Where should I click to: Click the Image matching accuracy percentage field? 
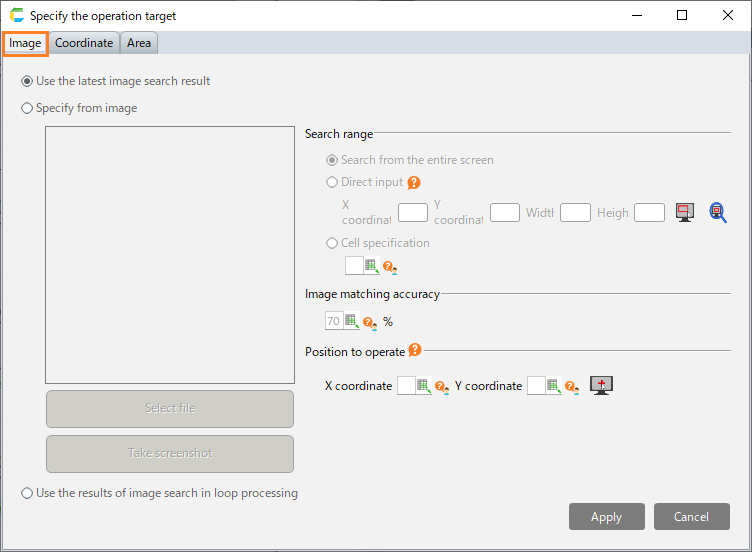[x=333, y=321]
